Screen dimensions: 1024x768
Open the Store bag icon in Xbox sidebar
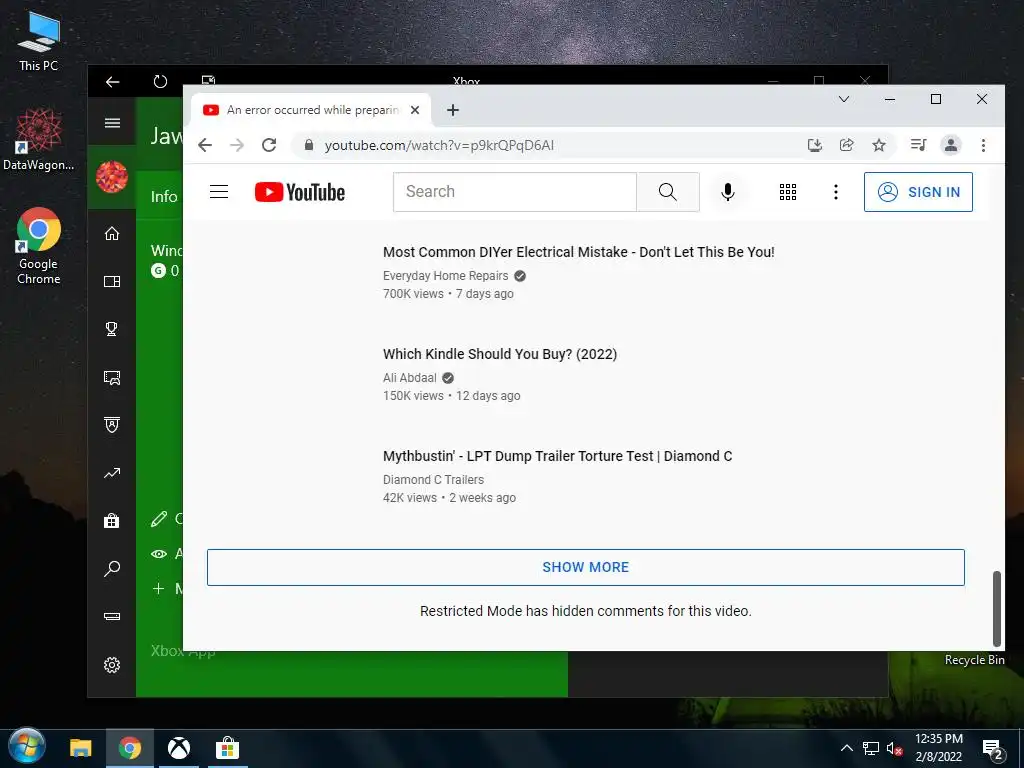click(112, 521)
